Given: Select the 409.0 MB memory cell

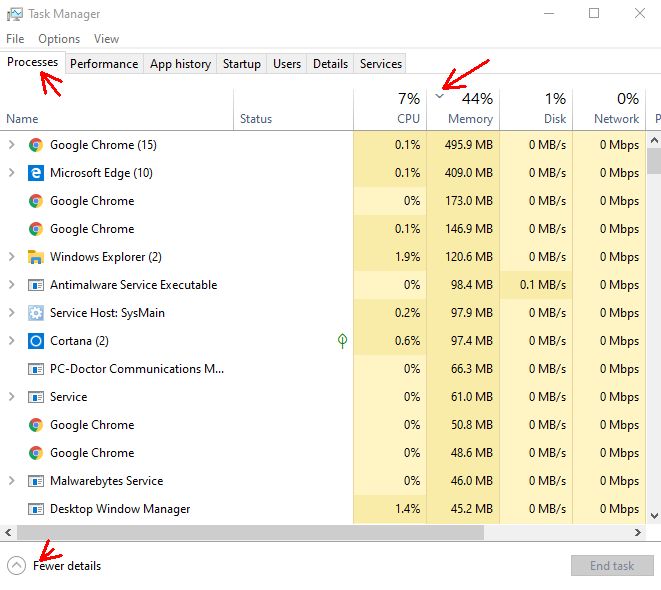Looking at the screenshot, I should pyautogui.click(x=463, y=173).
